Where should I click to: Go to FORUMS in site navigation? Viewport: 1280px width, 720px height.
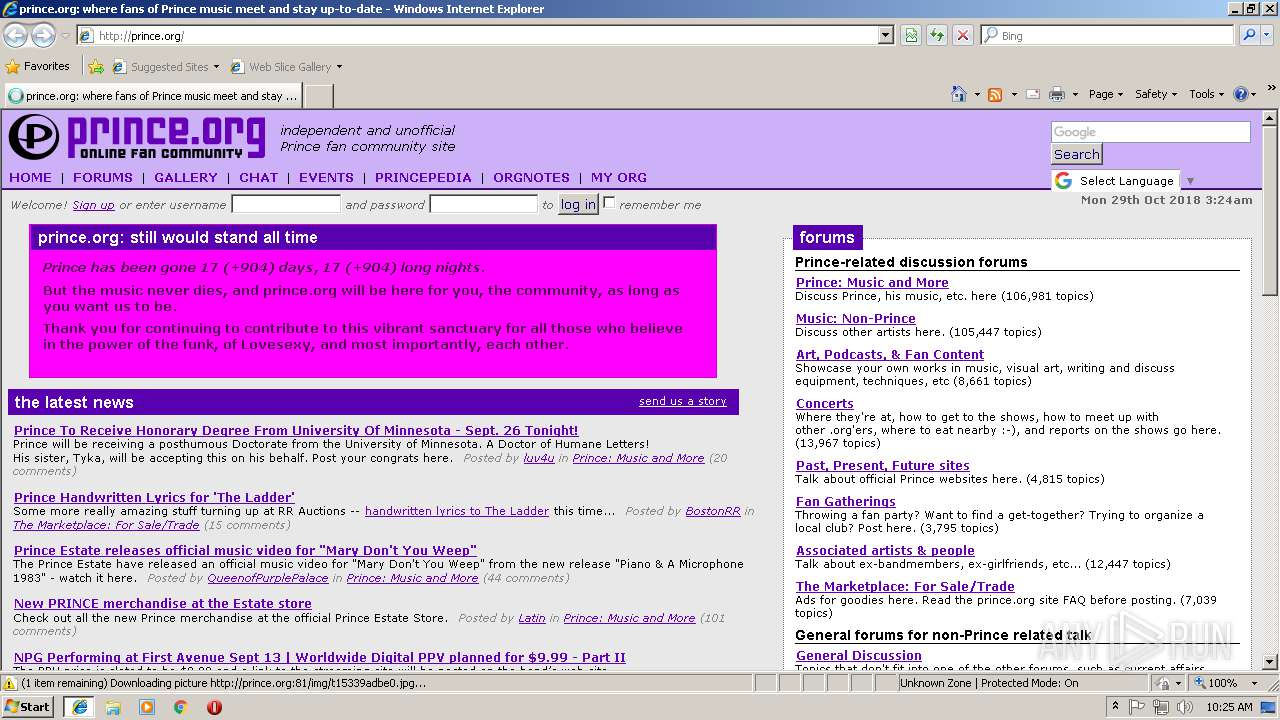pos(102,177)
